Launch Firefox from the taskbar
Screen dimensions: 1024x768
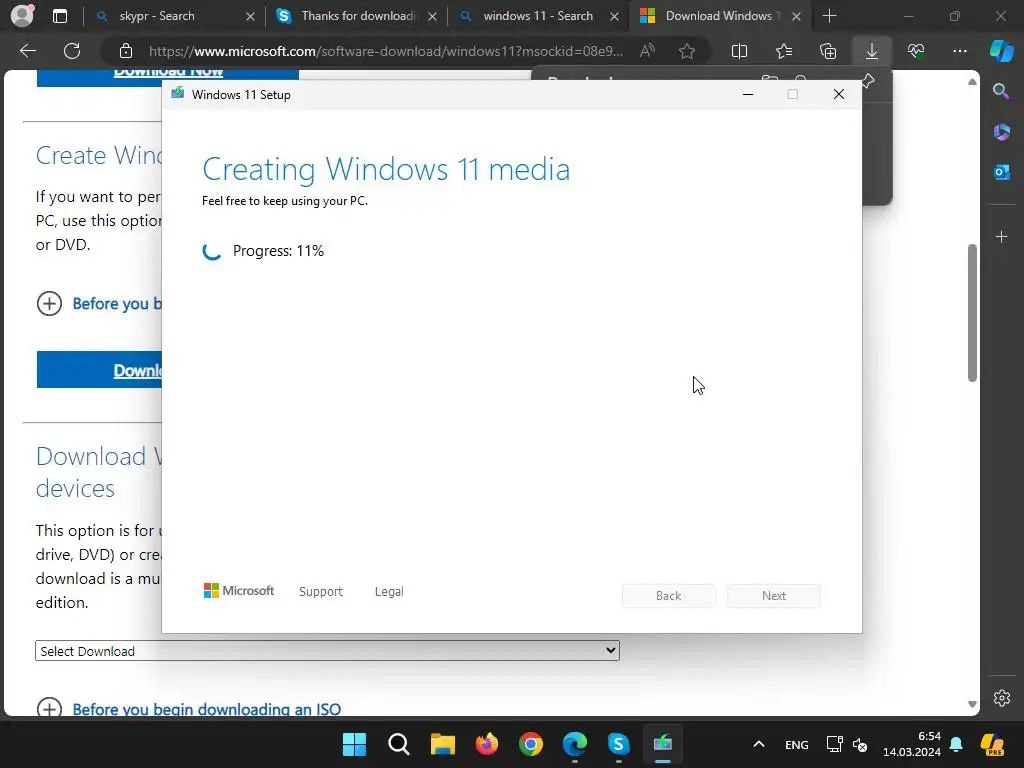coord(487,744)
